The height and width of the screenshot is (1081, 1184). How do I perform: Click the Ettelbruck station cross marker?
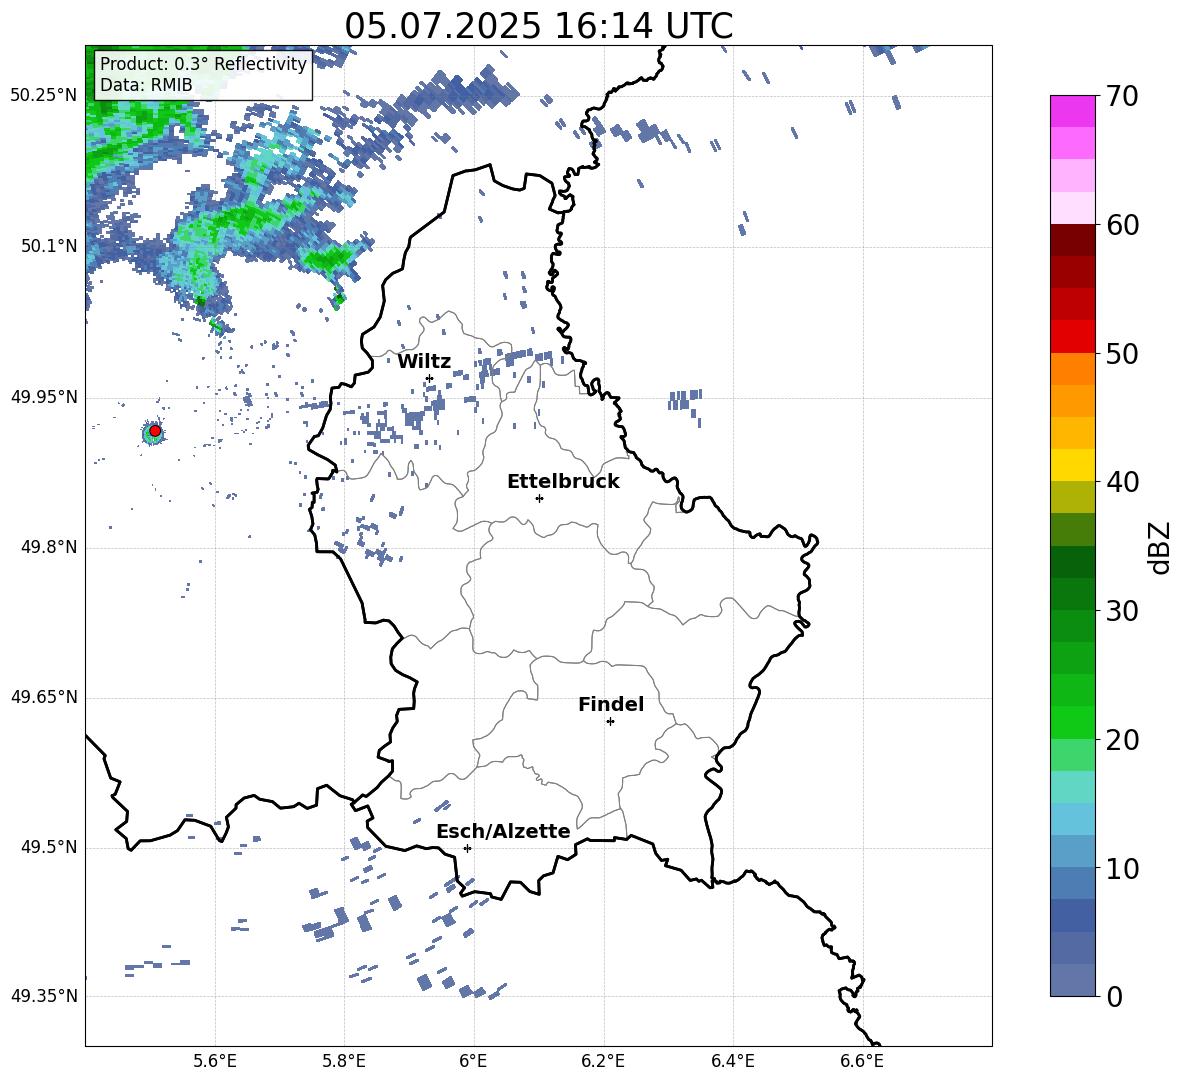tap(539, 498)
